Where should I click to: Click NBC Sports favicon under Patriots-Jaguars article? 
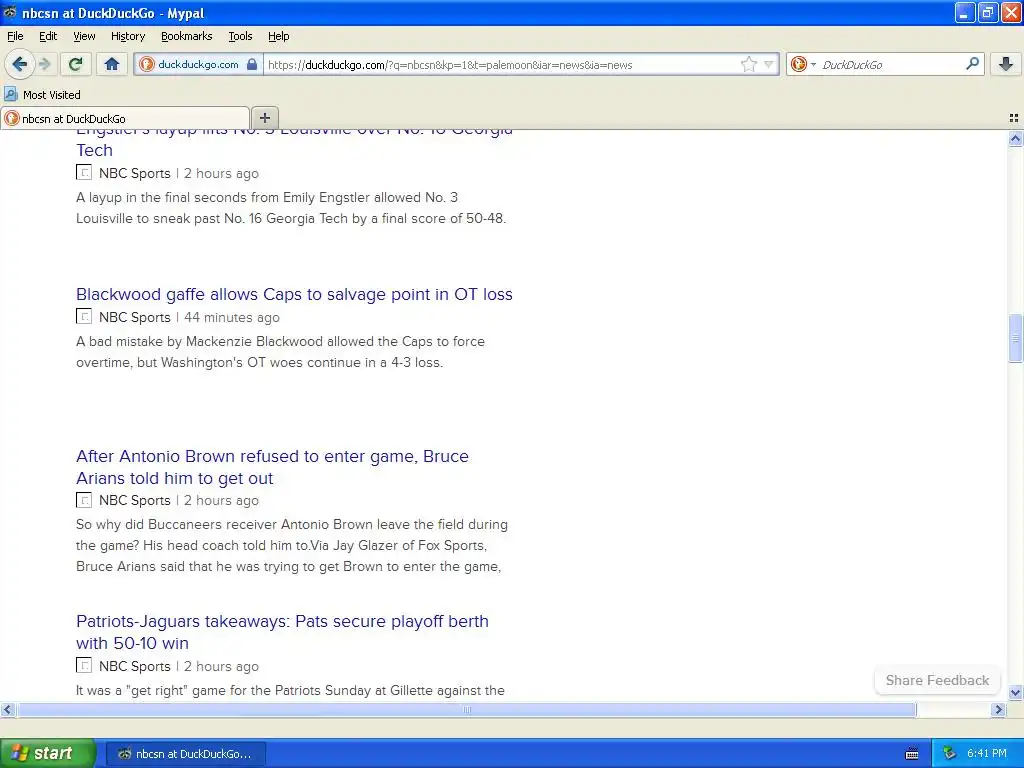point(84,665)
